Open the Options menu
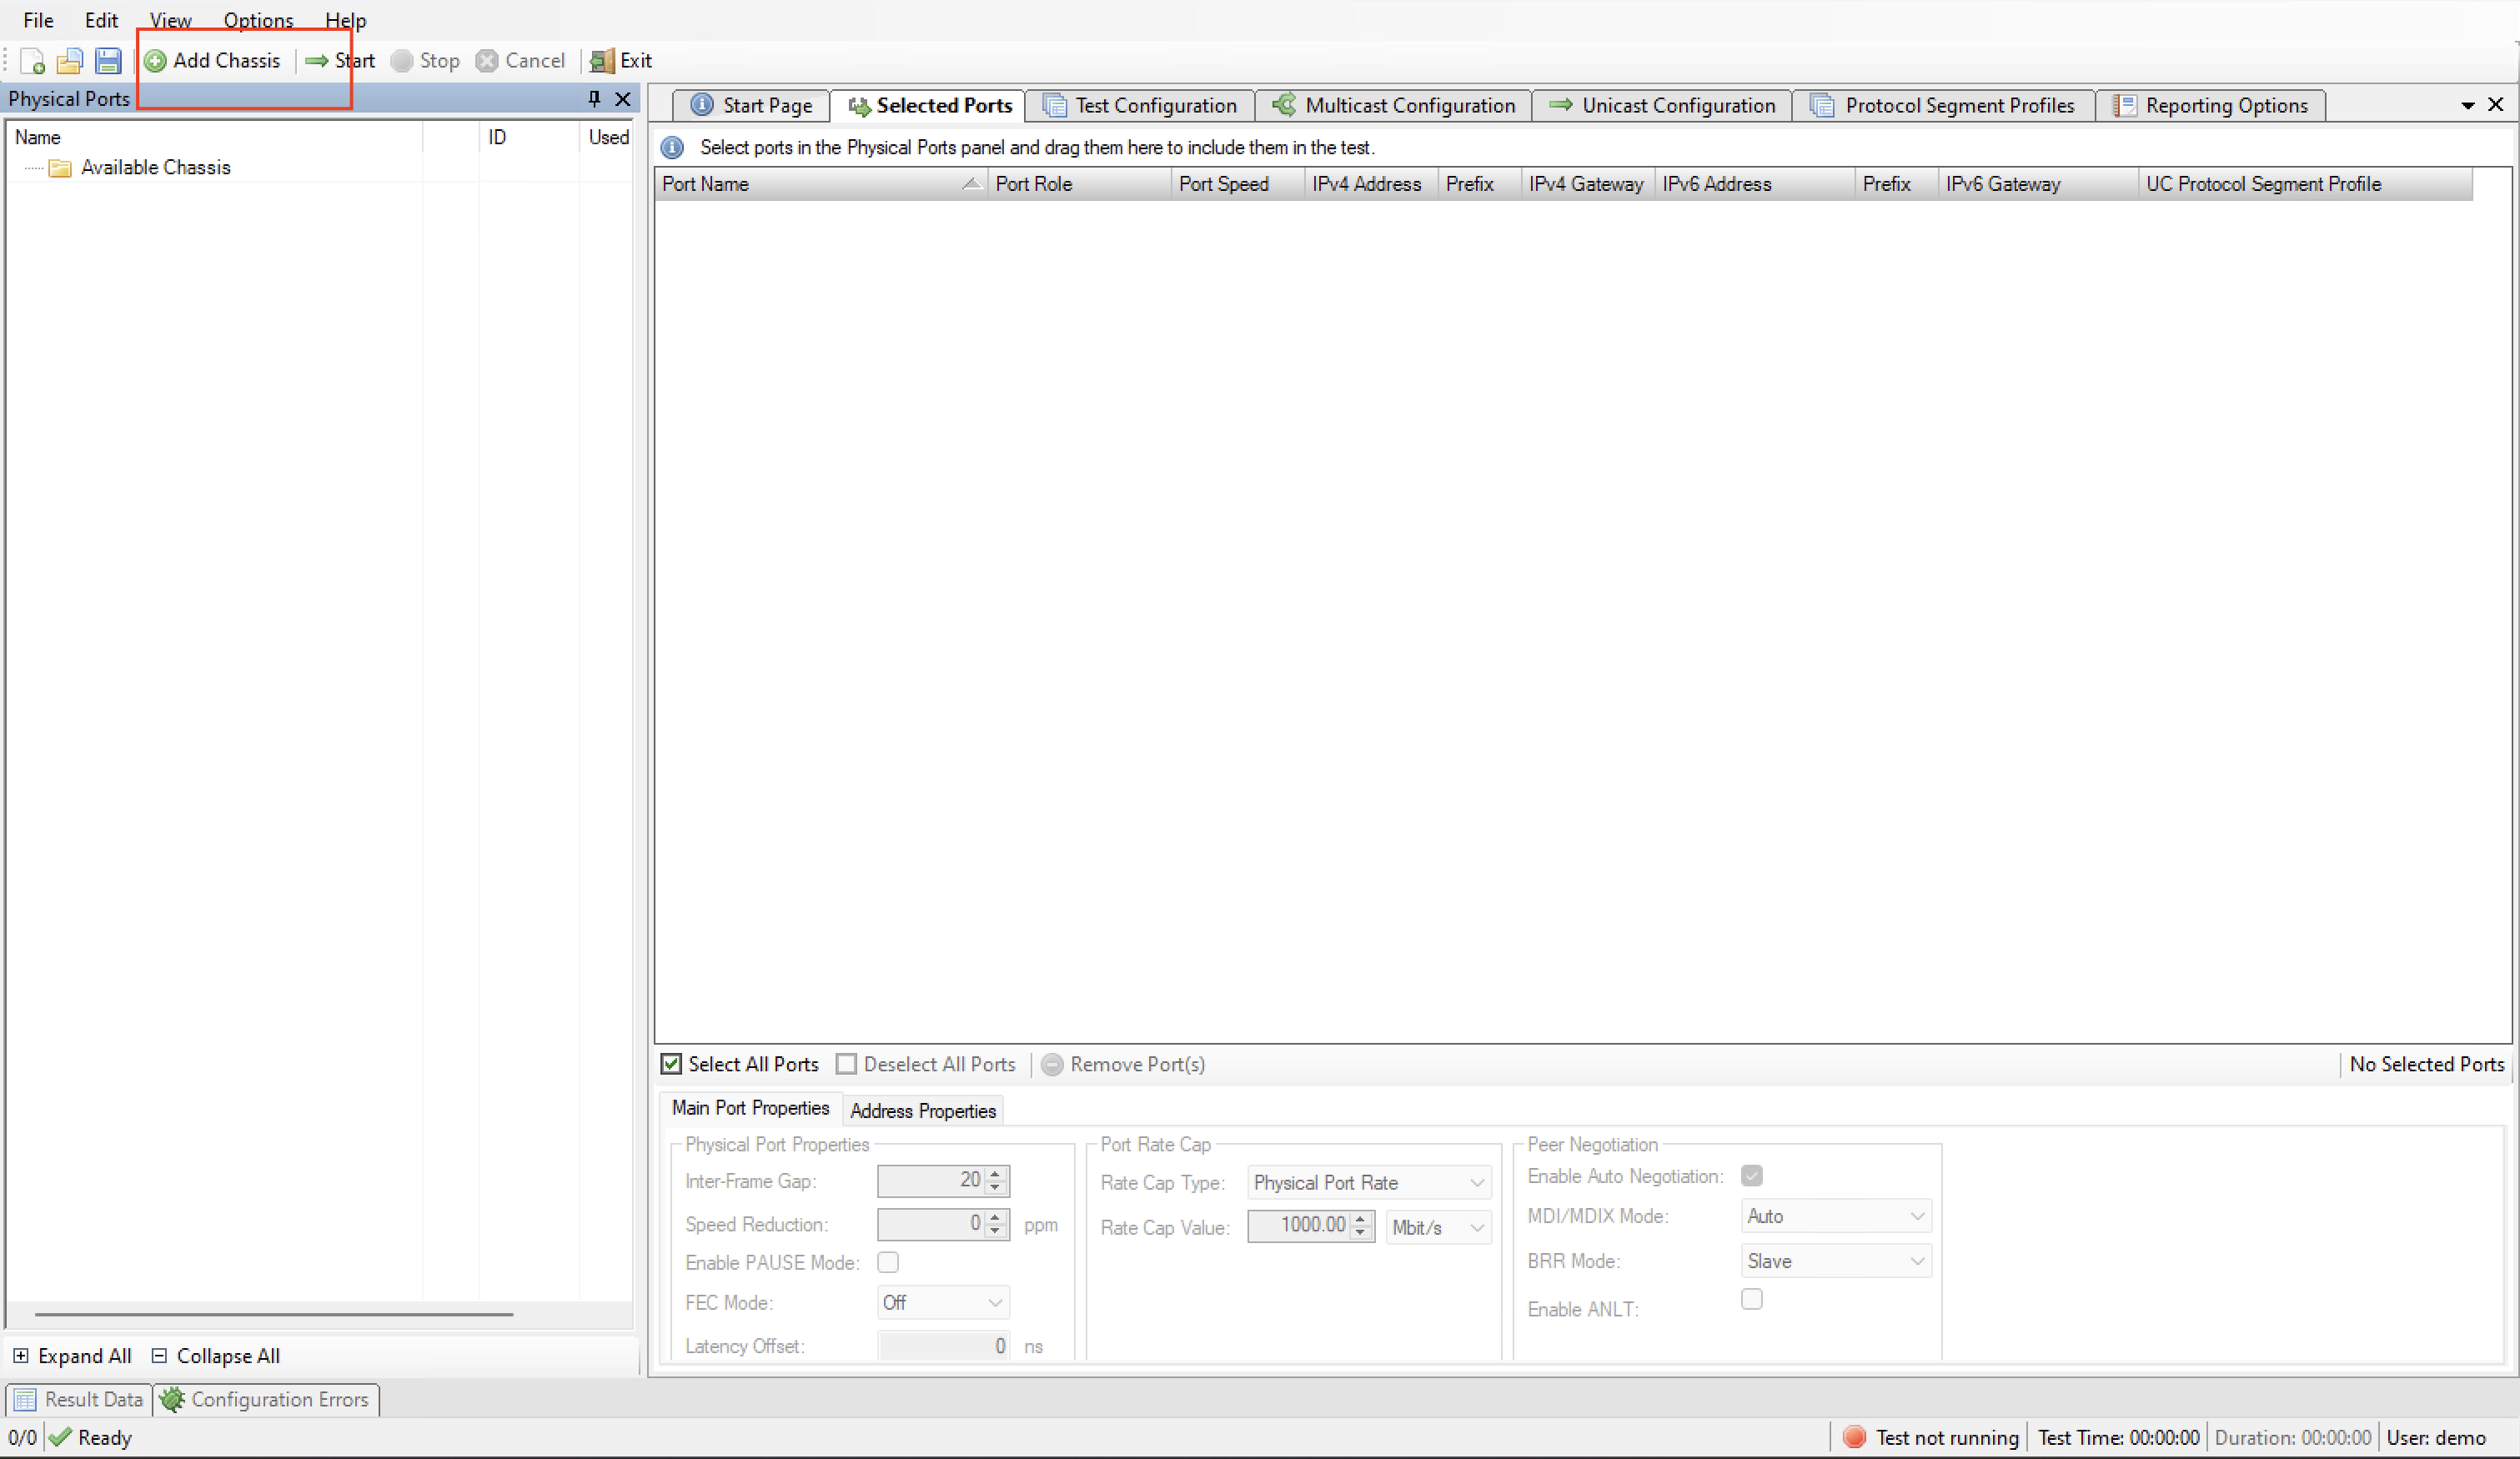Screen dimensions: 2520x1459 [x=257, y=20]
